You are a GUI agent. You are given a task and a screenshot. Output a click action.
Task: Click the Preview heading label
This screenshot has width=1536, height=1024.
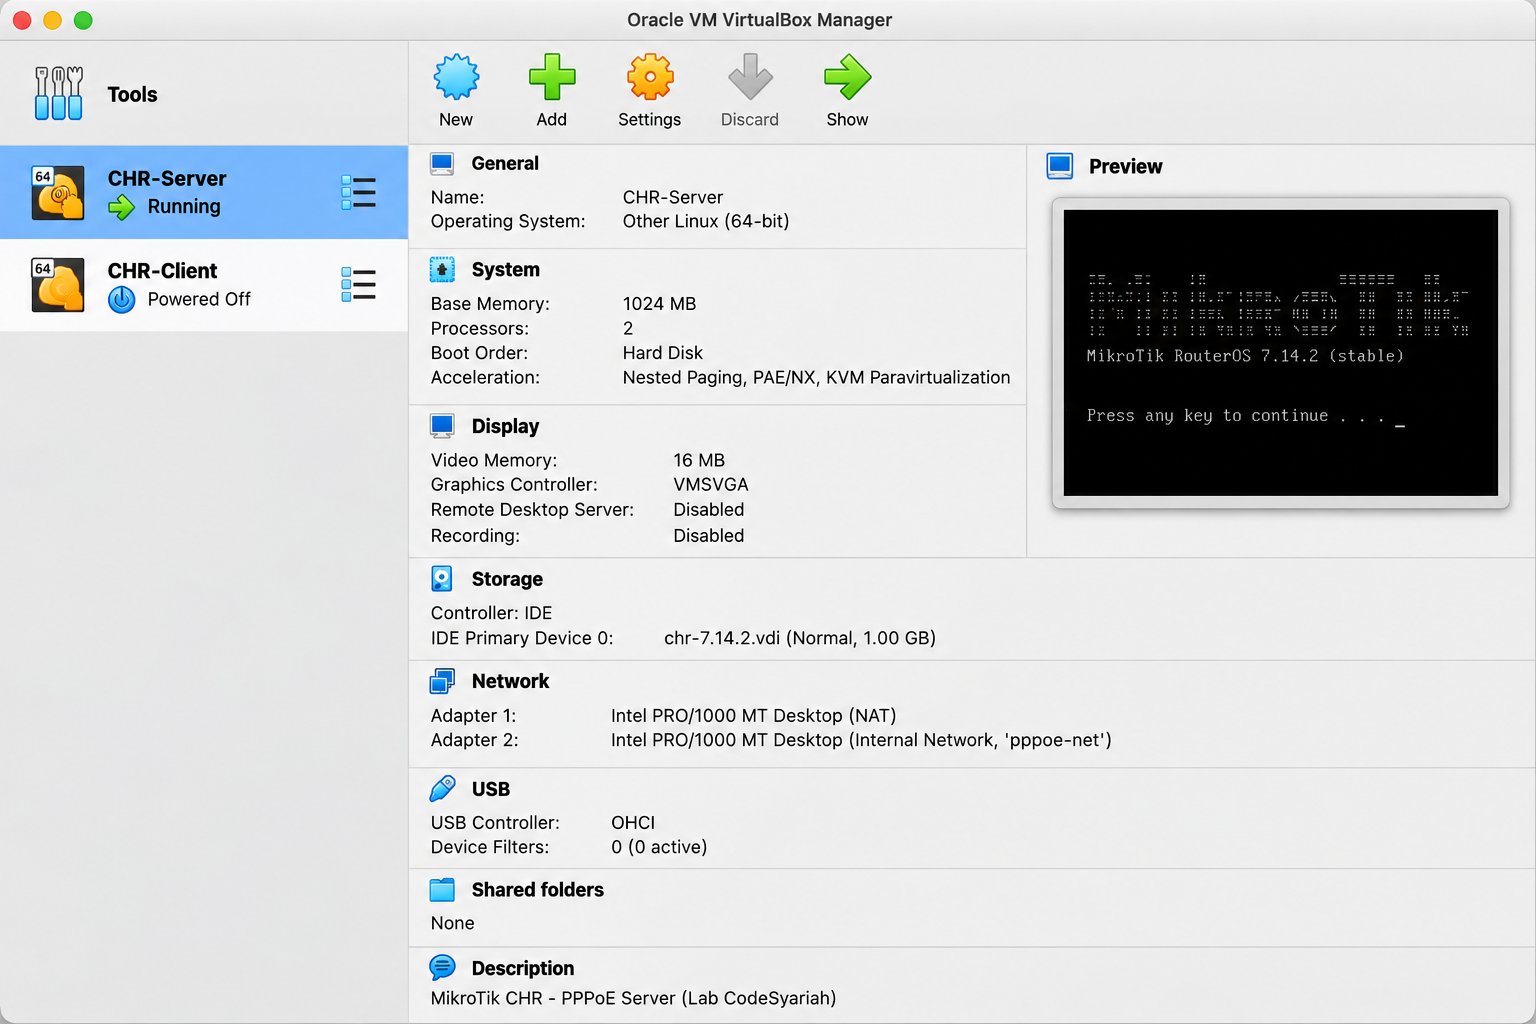tap(1126, 166)
